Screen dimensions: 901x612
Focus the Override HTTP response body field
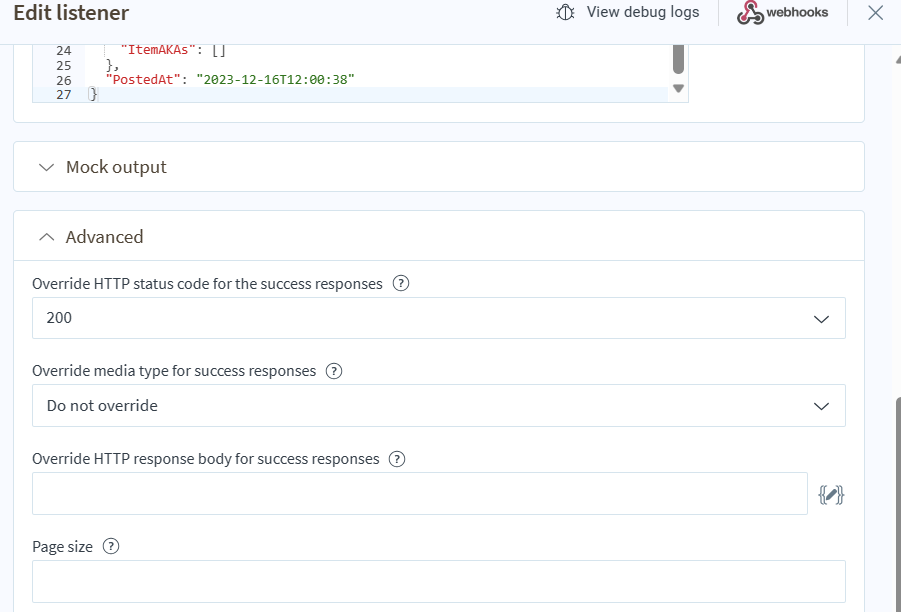419,494
